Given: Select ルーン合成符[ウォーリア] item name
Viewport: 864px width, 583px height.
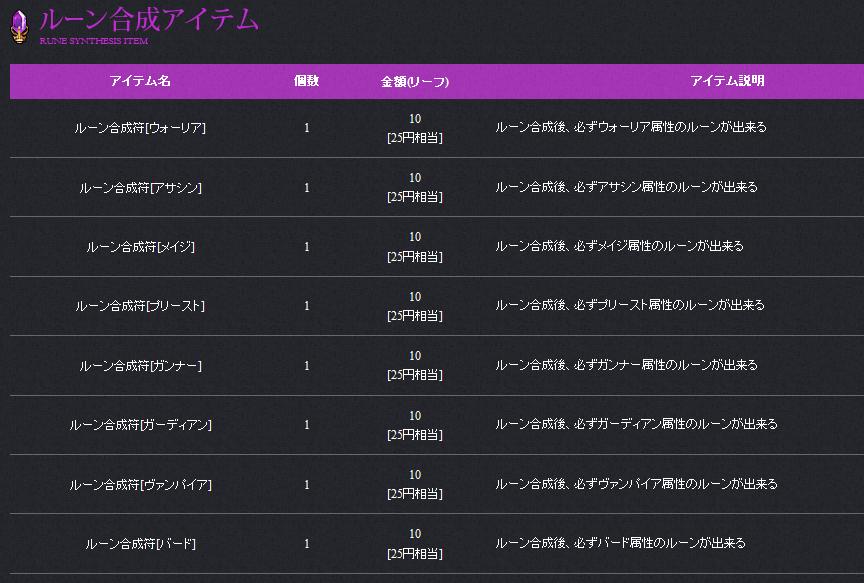Looking at the screenshot, I should coord(140,128).
